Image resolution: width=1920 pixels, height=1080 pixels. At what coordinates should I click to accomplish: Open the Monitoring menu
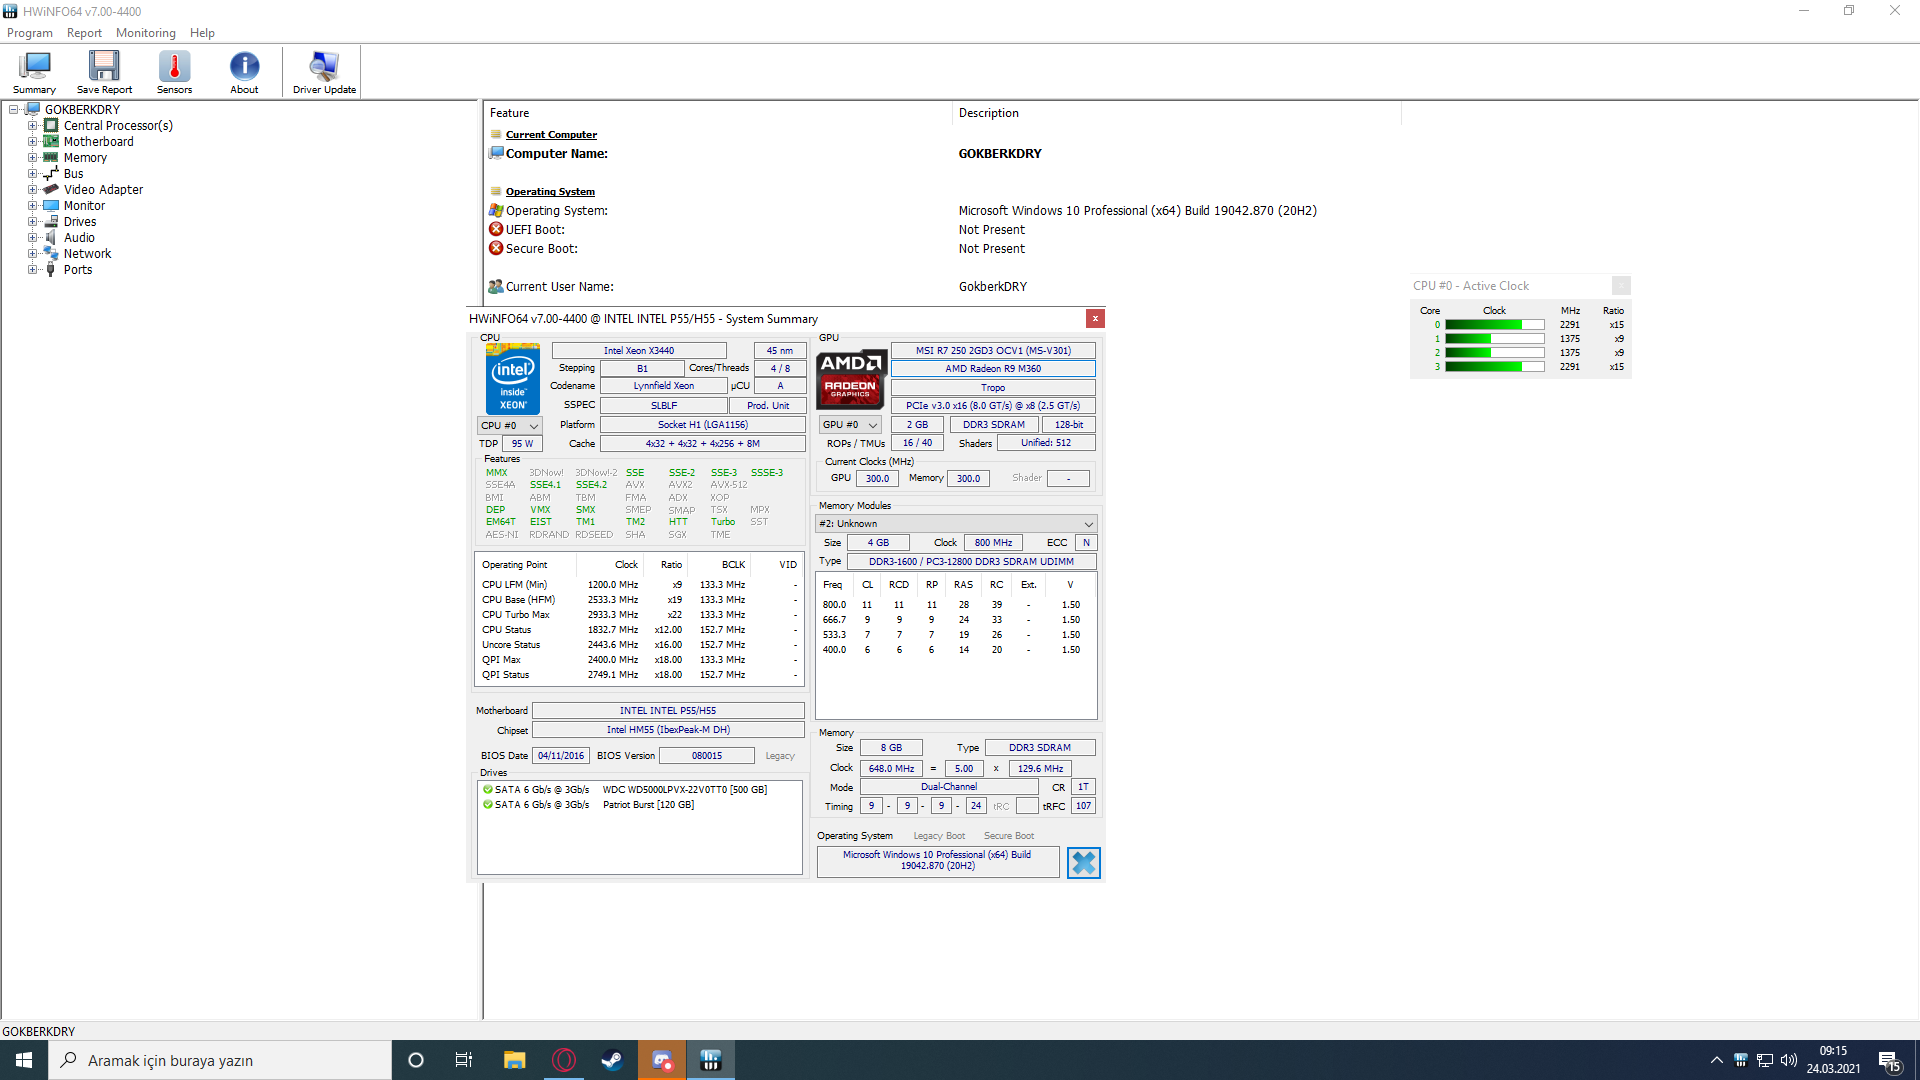(145, 33)
